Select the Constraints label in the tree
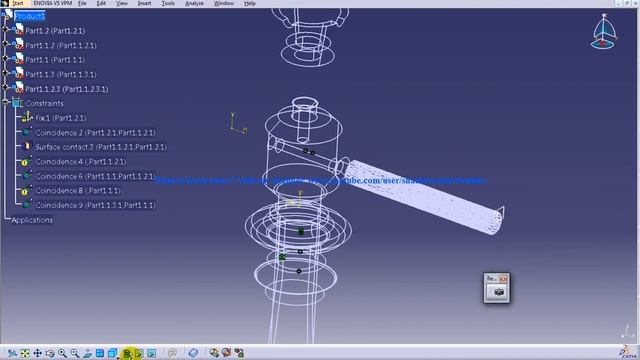The image size is (640, 360). 44,104
